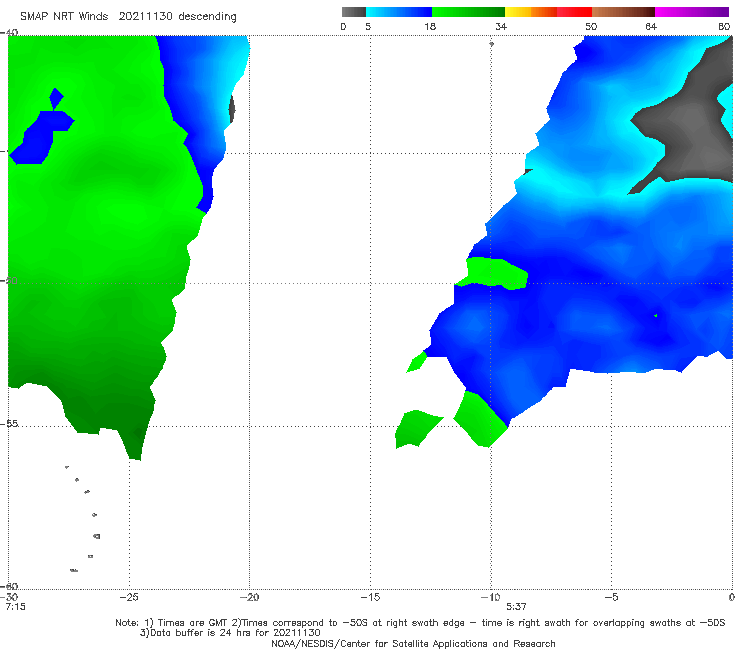Click the gray 0-5 segment of the color bar
The height and width of the screenshot is (650, 740).
pyautogui.click(x=354, y=12)
